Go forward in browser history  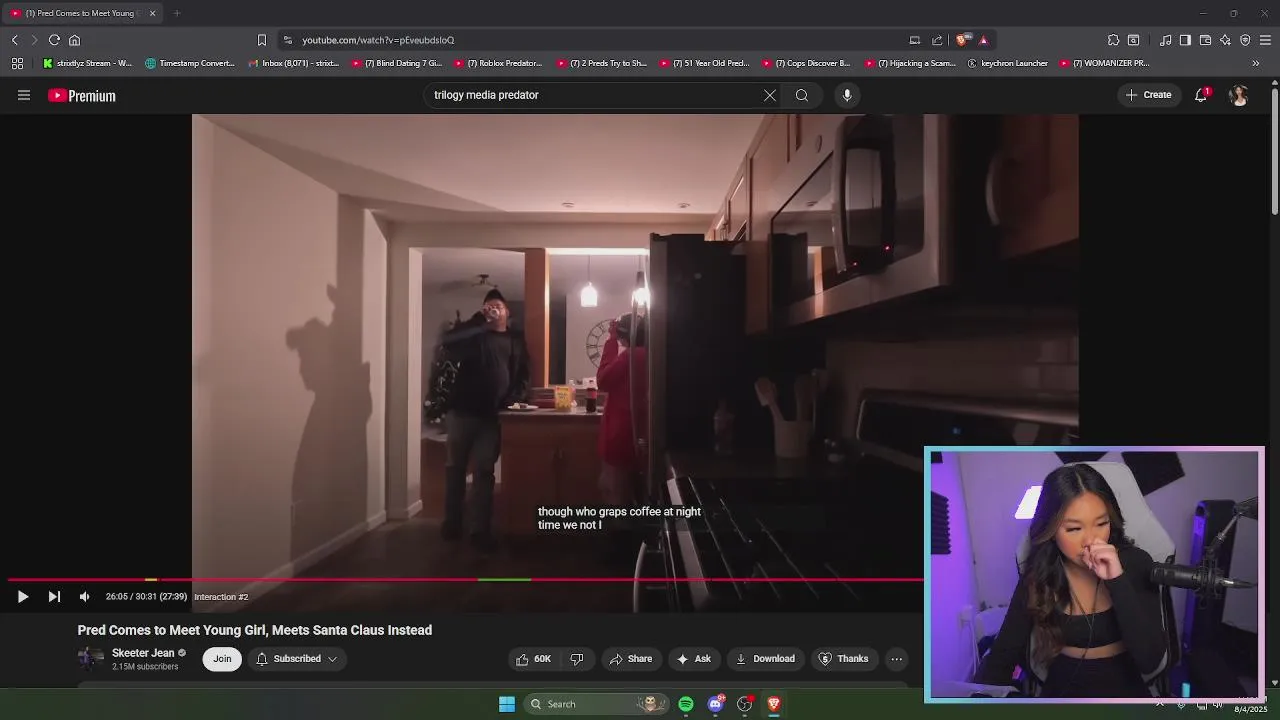(x=33, y=40)
